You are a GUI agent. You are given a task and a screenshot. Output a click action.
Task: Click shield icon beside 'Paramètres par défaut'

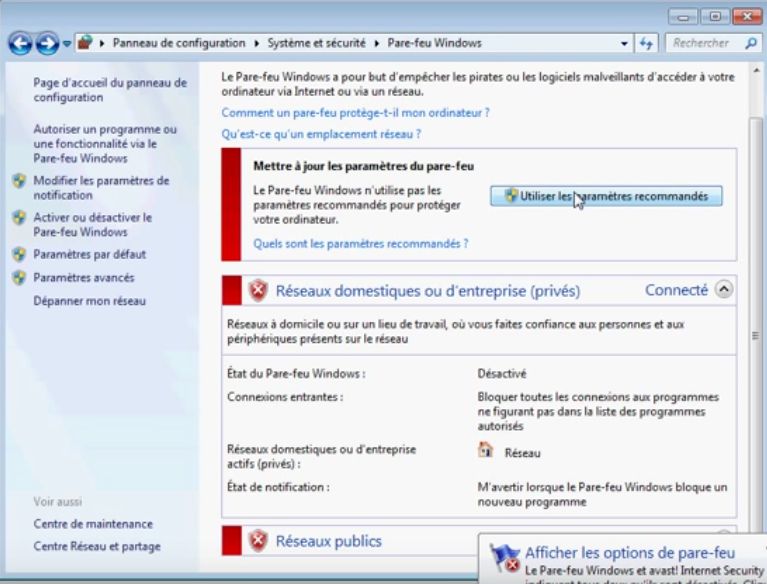[20, 254]
